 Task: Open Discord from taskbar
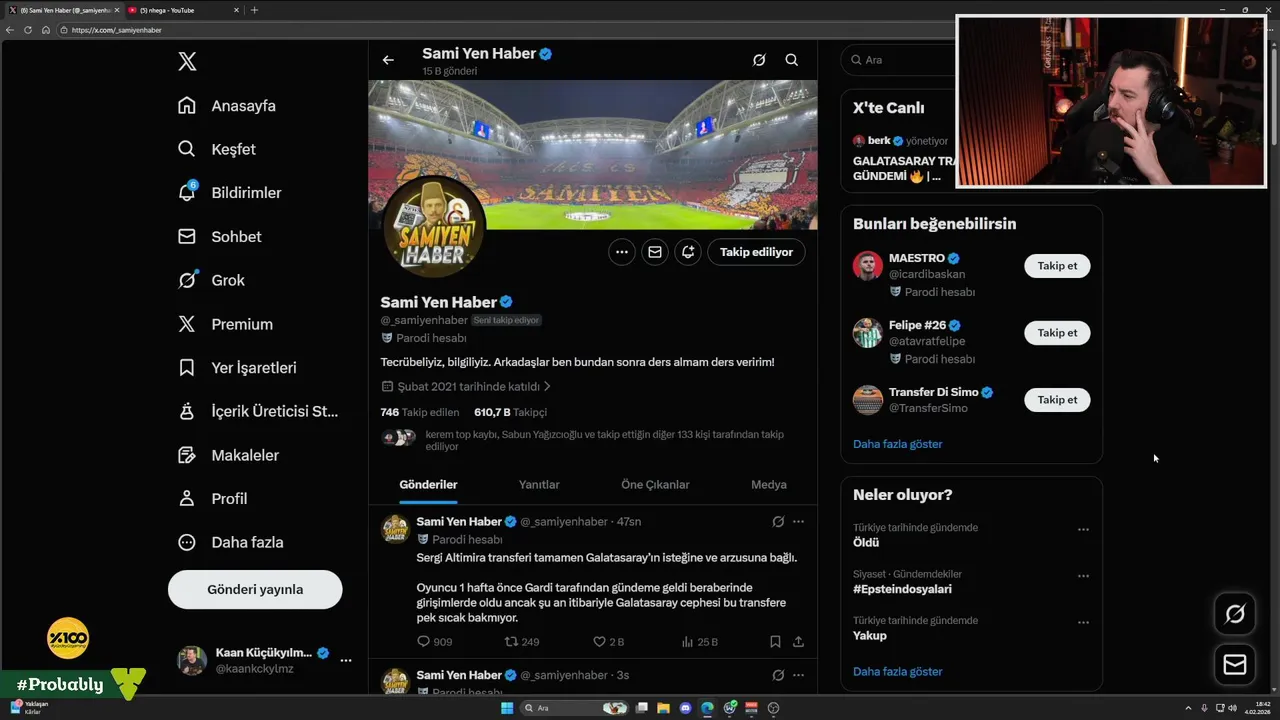(685, 708)
